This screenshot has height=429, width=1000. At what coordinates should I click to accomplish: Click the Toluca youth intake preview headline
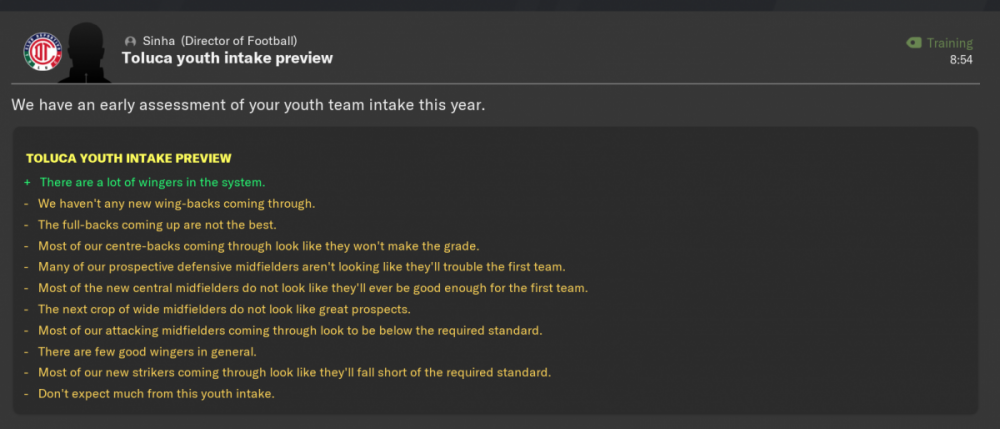click(227, 58)
